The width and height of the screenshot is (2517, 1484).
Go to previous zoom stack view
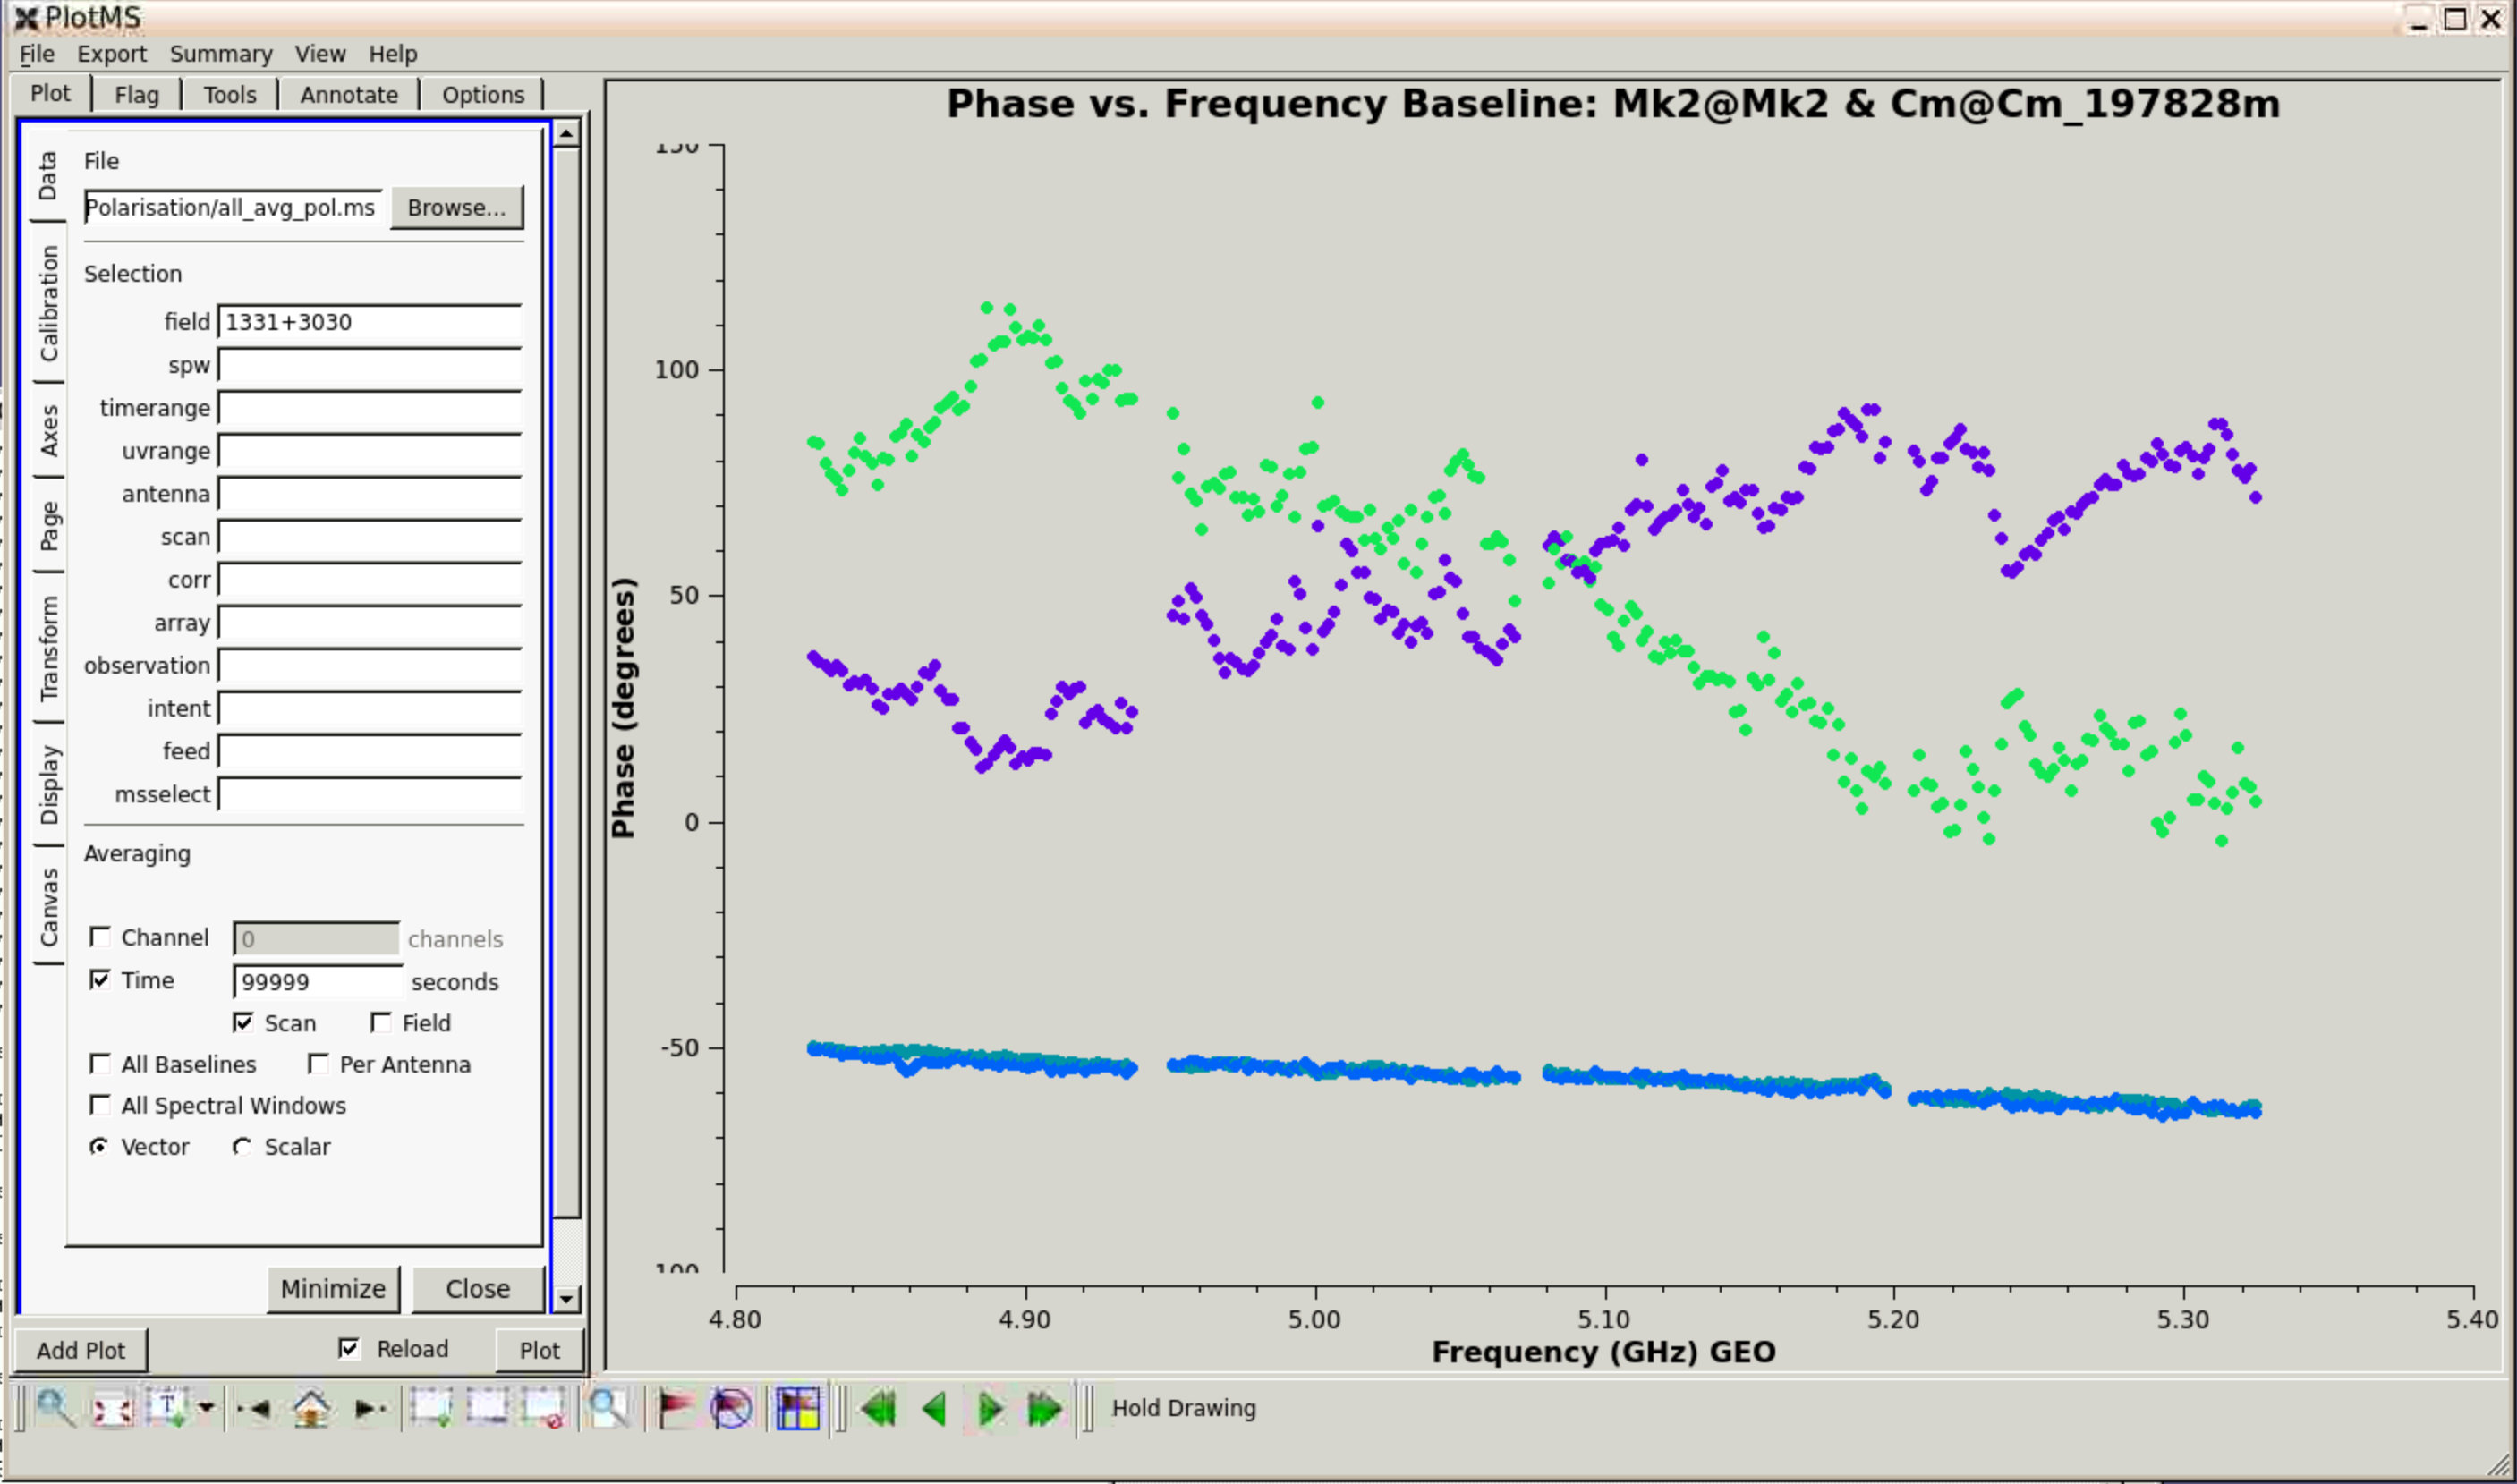coord(253,1409)
